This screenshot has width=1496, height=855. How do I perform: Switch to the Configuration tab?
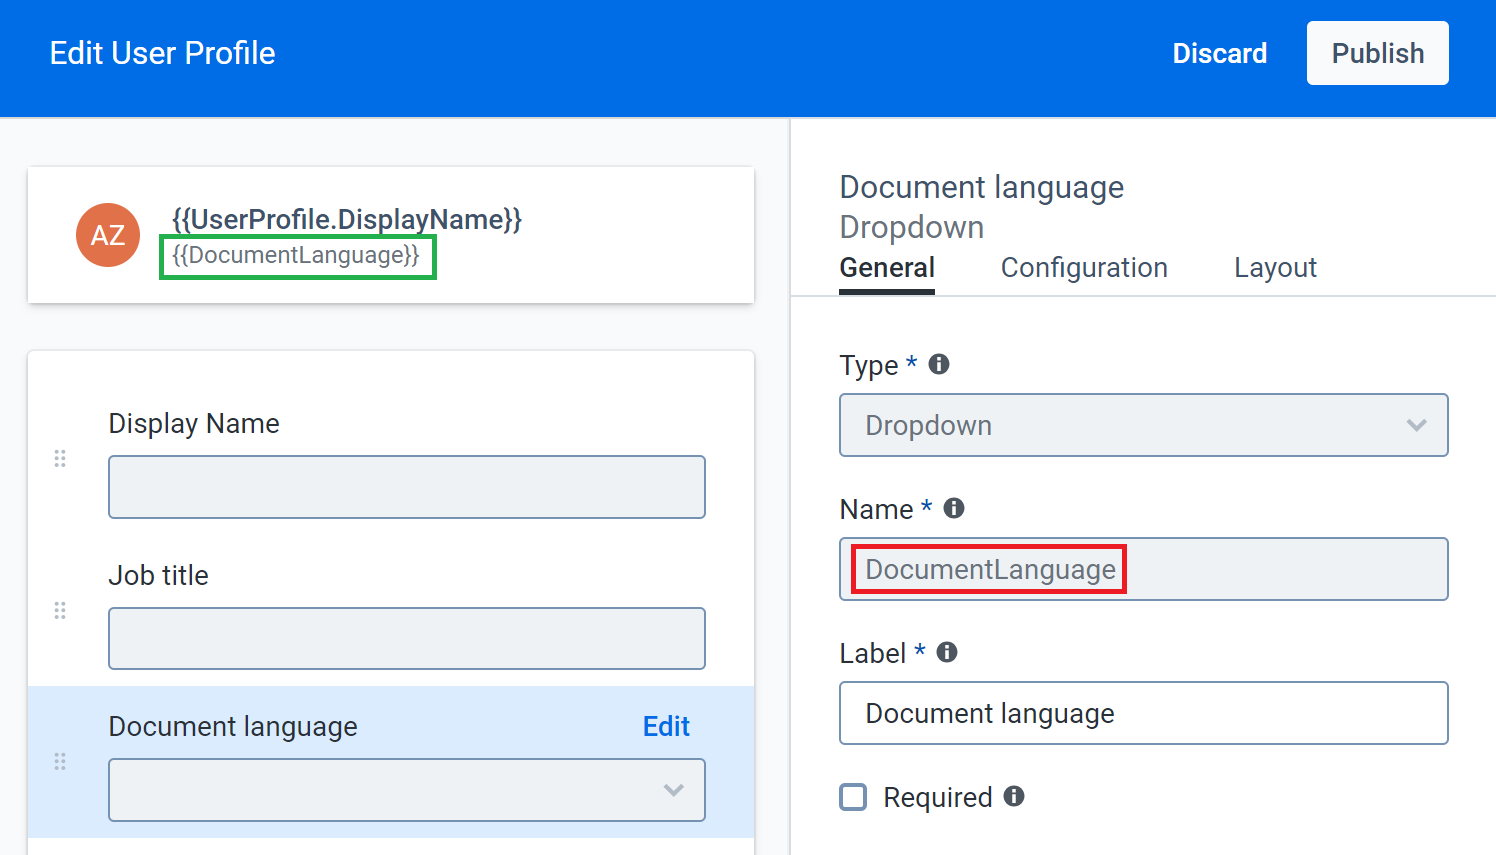tap(1084, 267)
